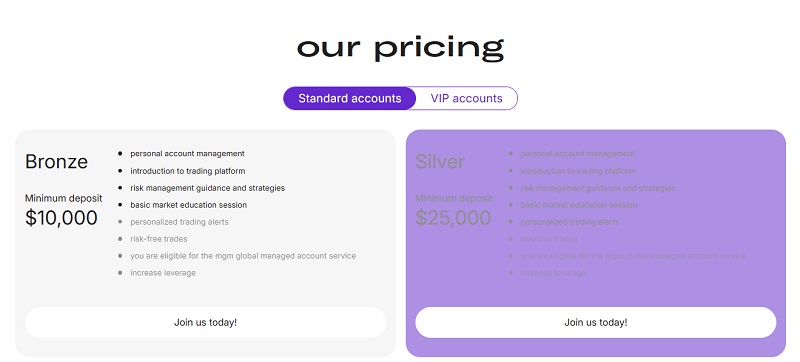This screenshot has height=362, width=800.
Task: Click Bronze risk management guidance and strategies
Action: (x=208, y=188)
